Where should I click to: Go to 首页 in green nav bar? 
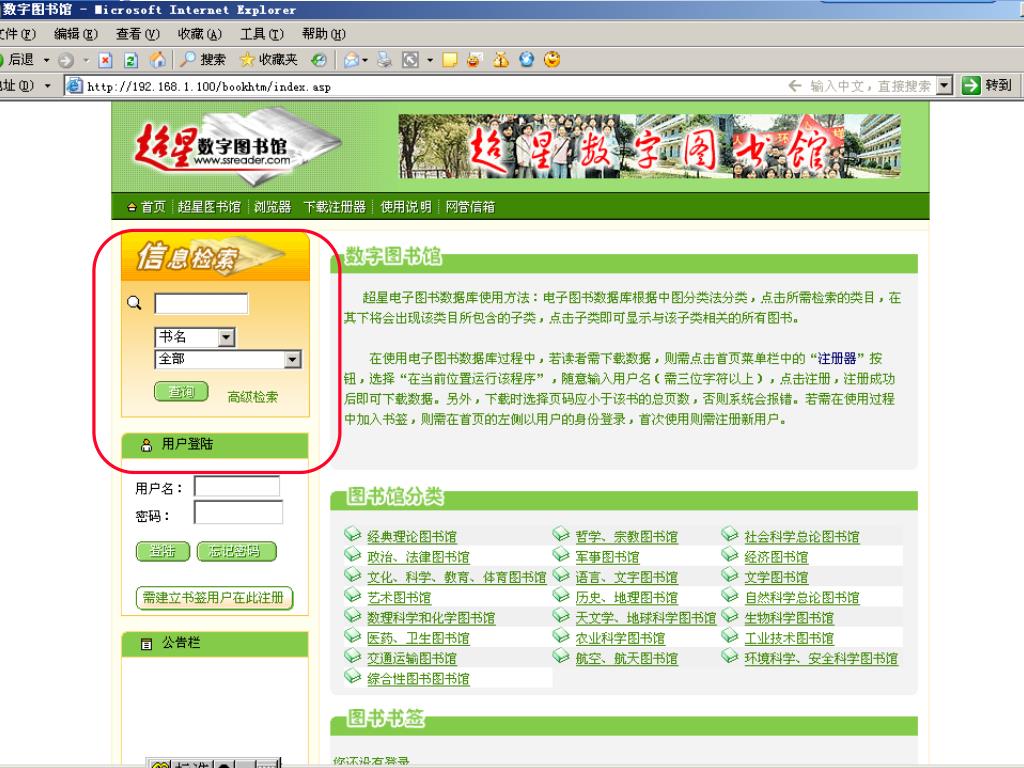[x=153, y=207]
